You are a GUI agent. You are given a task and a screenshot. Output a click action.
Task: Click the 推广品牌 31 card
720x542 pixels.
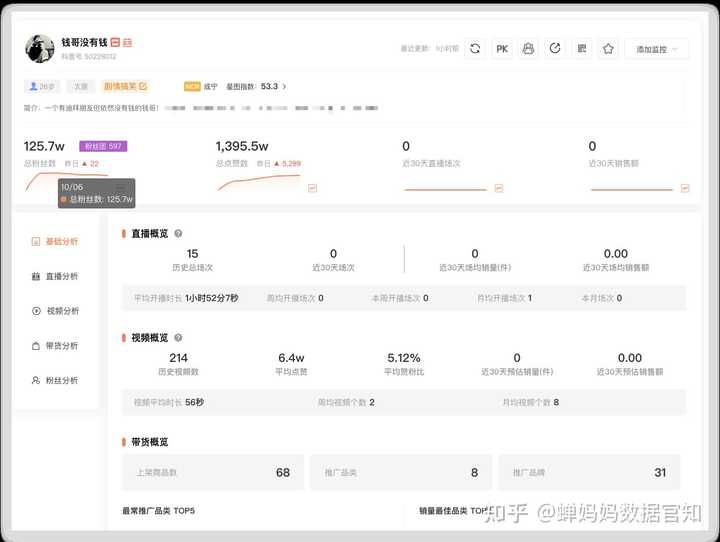(x=590, y=473)
